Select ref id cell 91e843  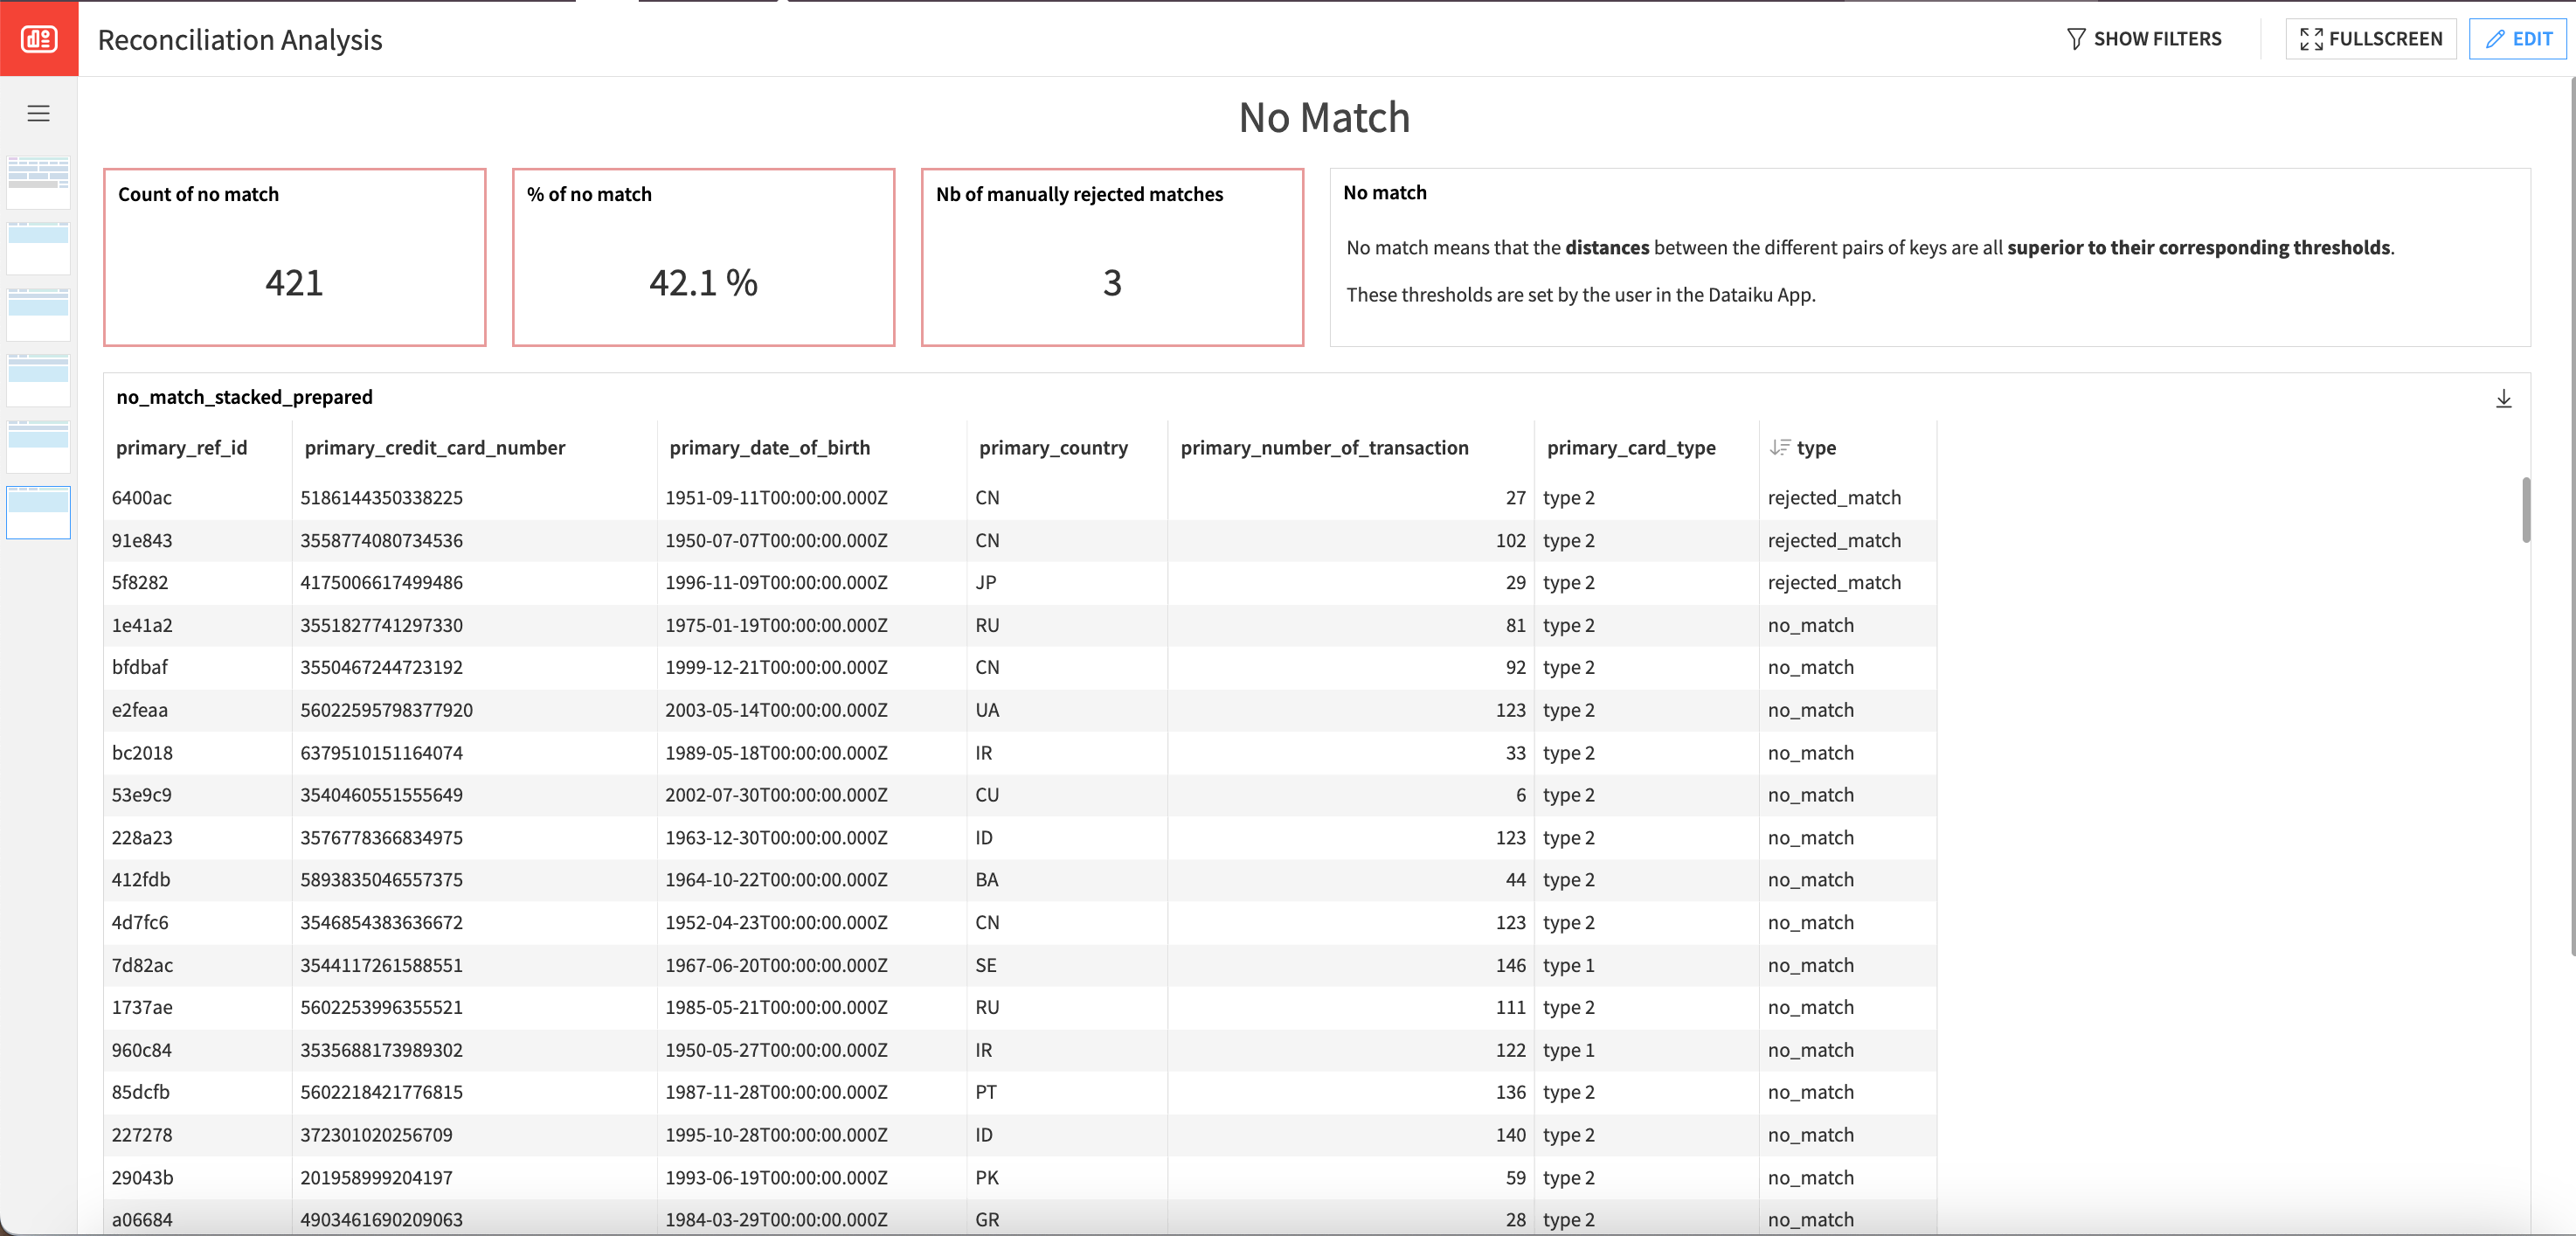pos(142,540)
